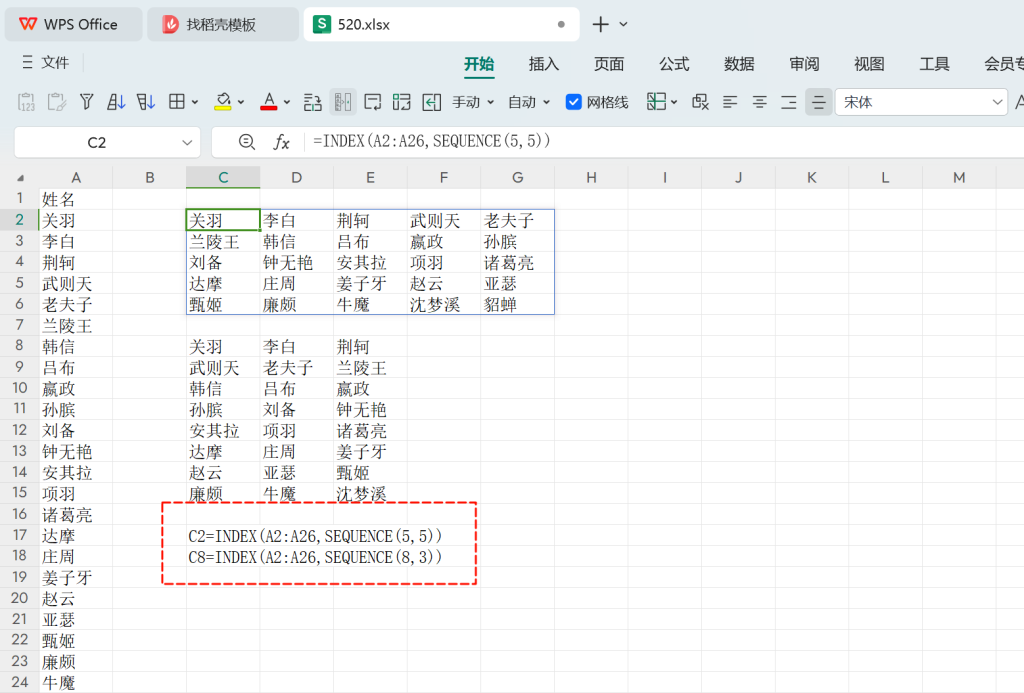Image resolution: width=1024 pixels, height=693 pixels.
Task: Align text right in toolbar
Action: coord(789,102)
